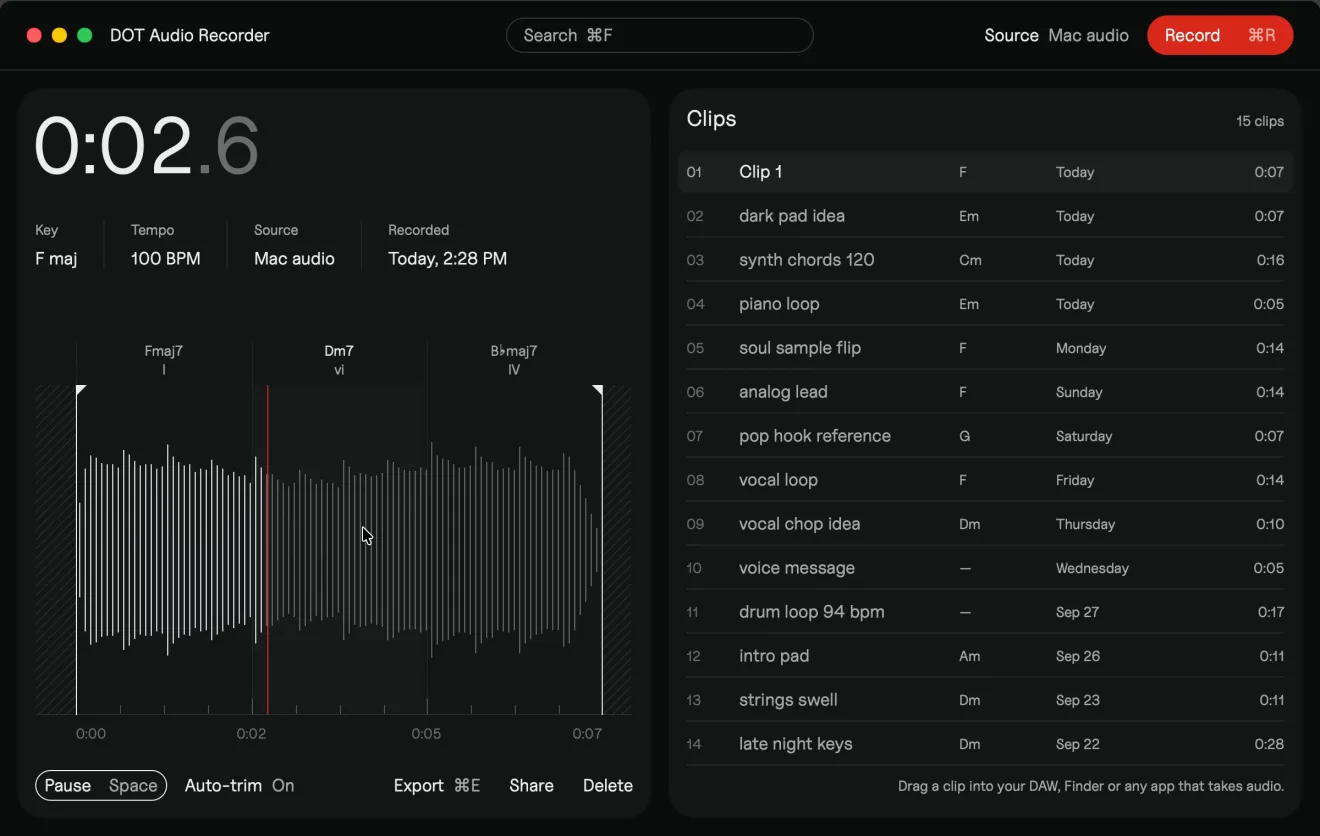Open the 'drum loop 94 bpm' clip
The width and height of the screenshot is (1320, 836).
coord(985,612)
